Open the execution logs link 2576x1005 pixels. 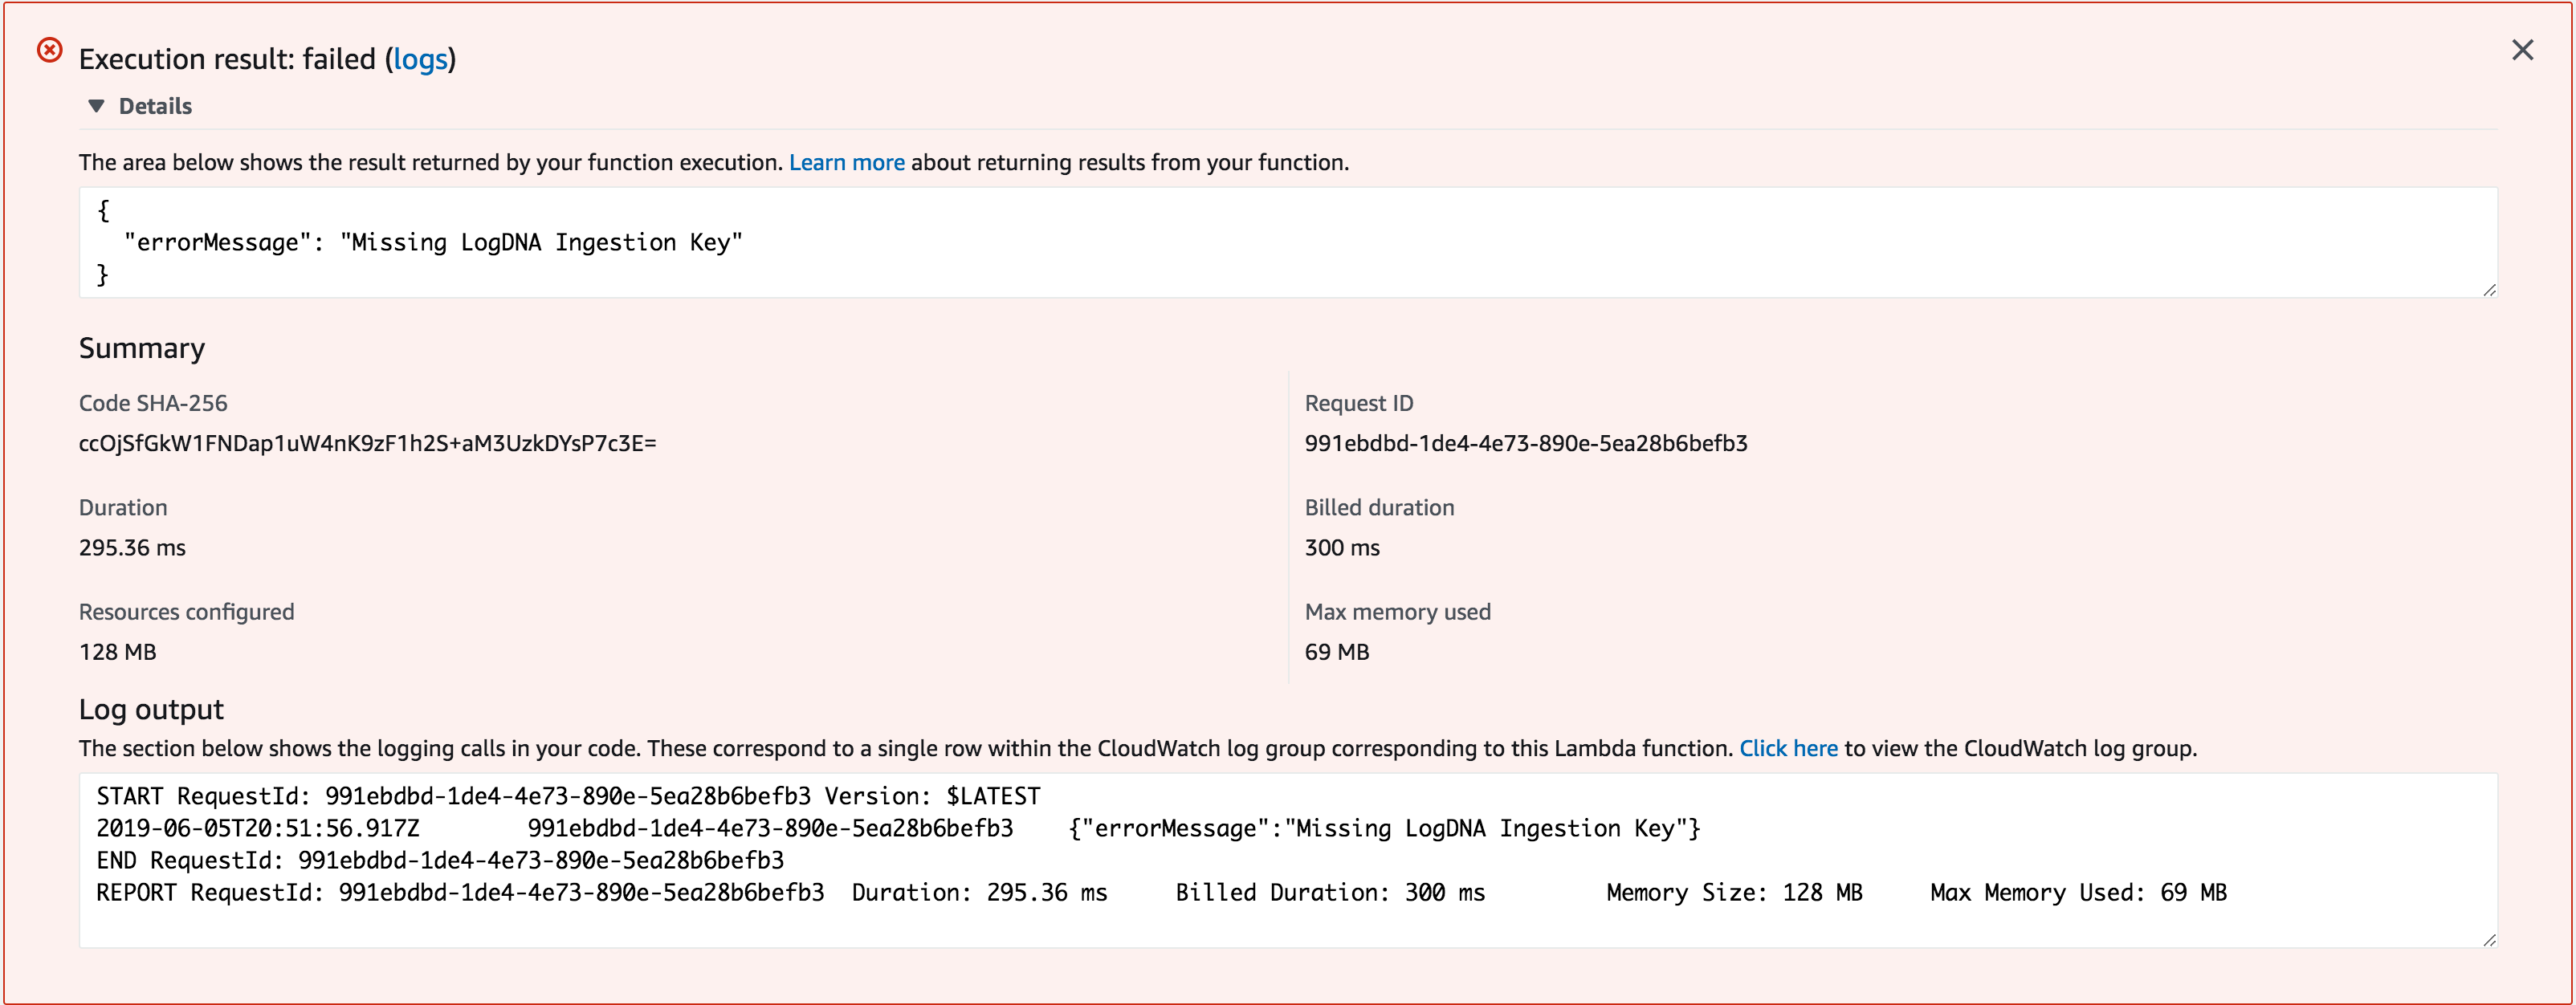tap(420, 59)
